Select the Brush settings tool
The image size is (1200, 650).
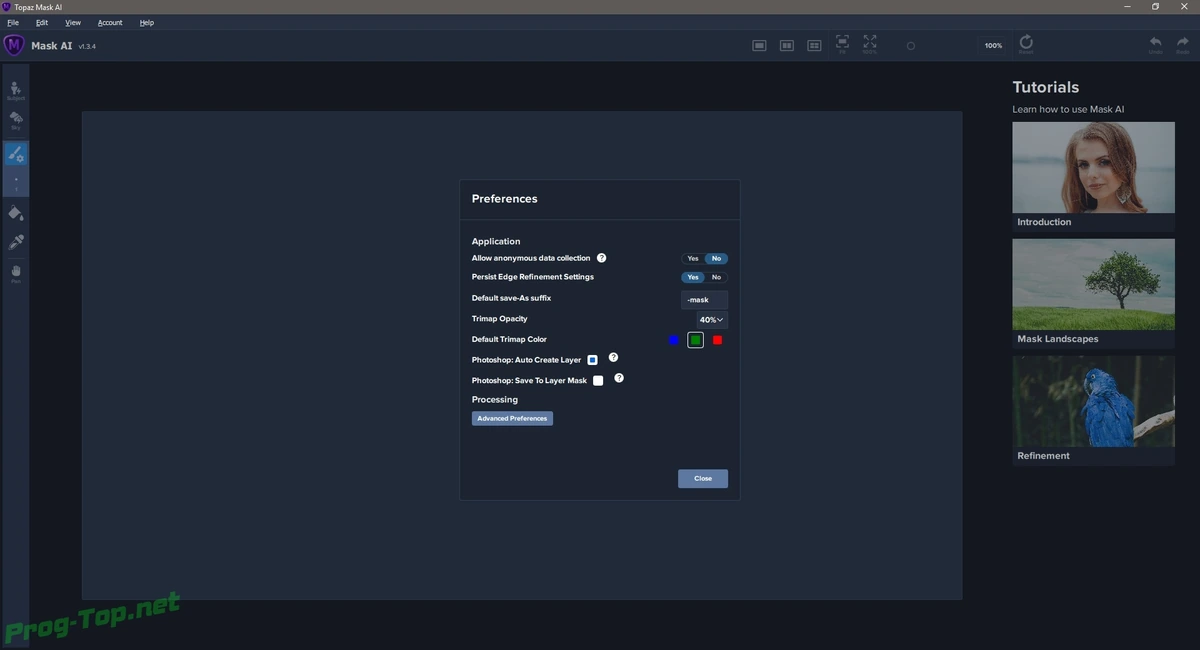pos(16,154)
